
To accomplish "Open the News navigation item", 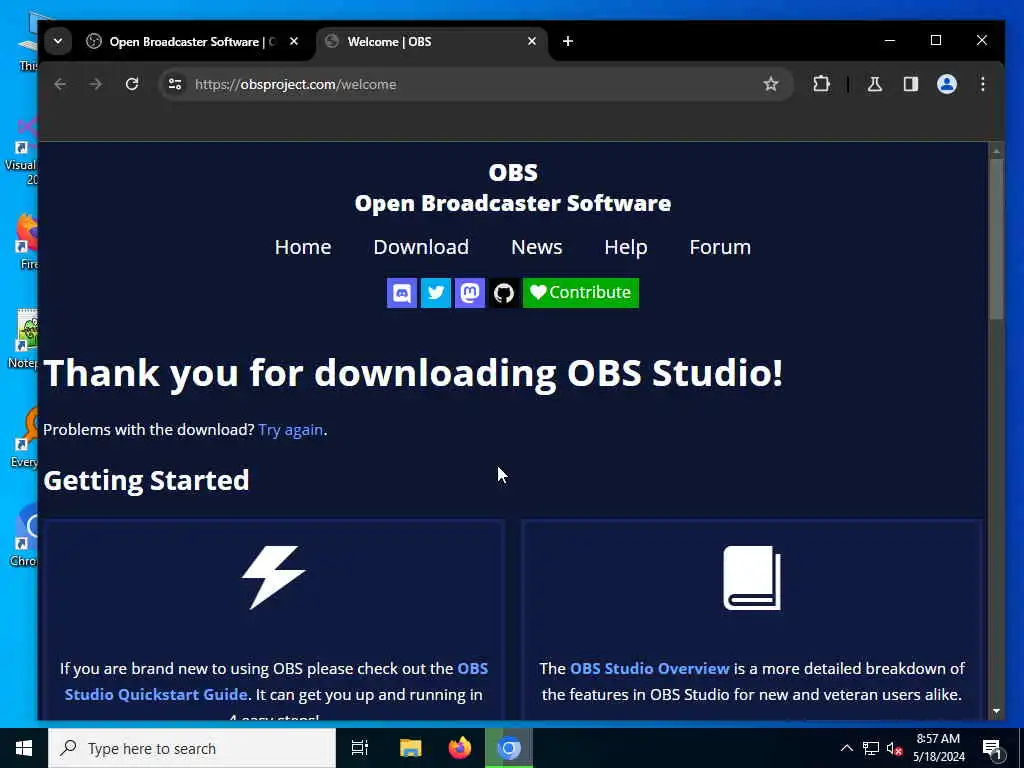I will pyautogui.click(x=537, y=247).
